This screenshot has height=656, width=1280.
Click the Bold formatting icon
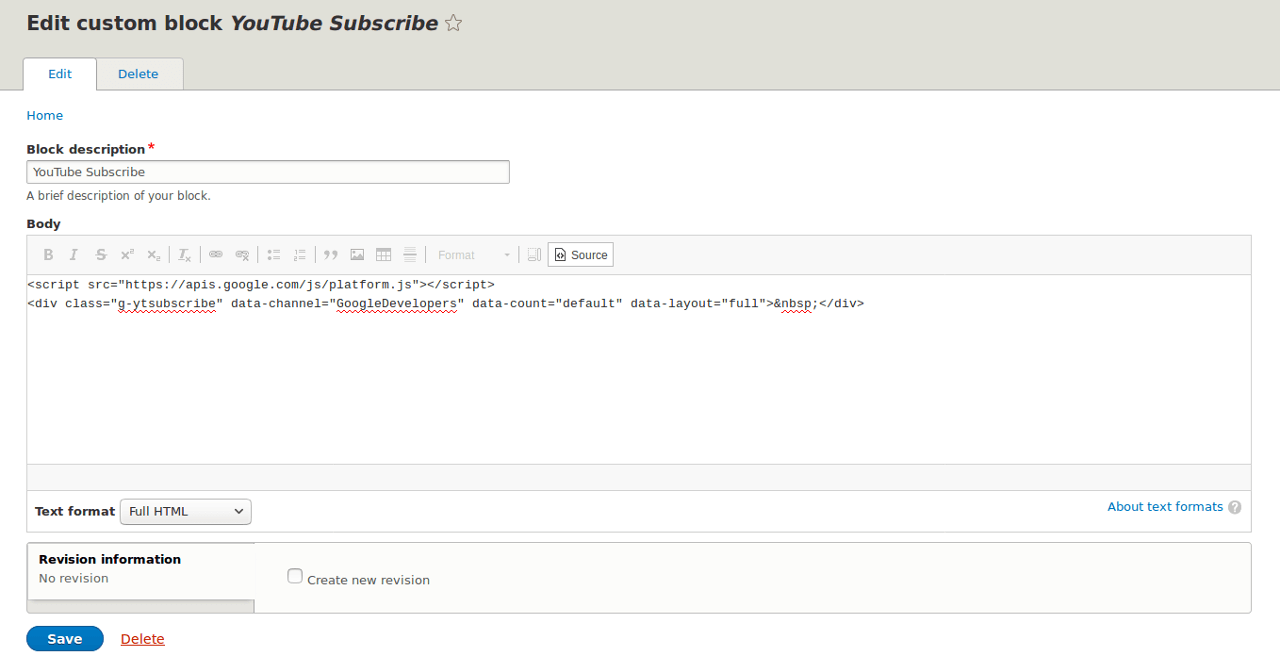click(48, 255)
